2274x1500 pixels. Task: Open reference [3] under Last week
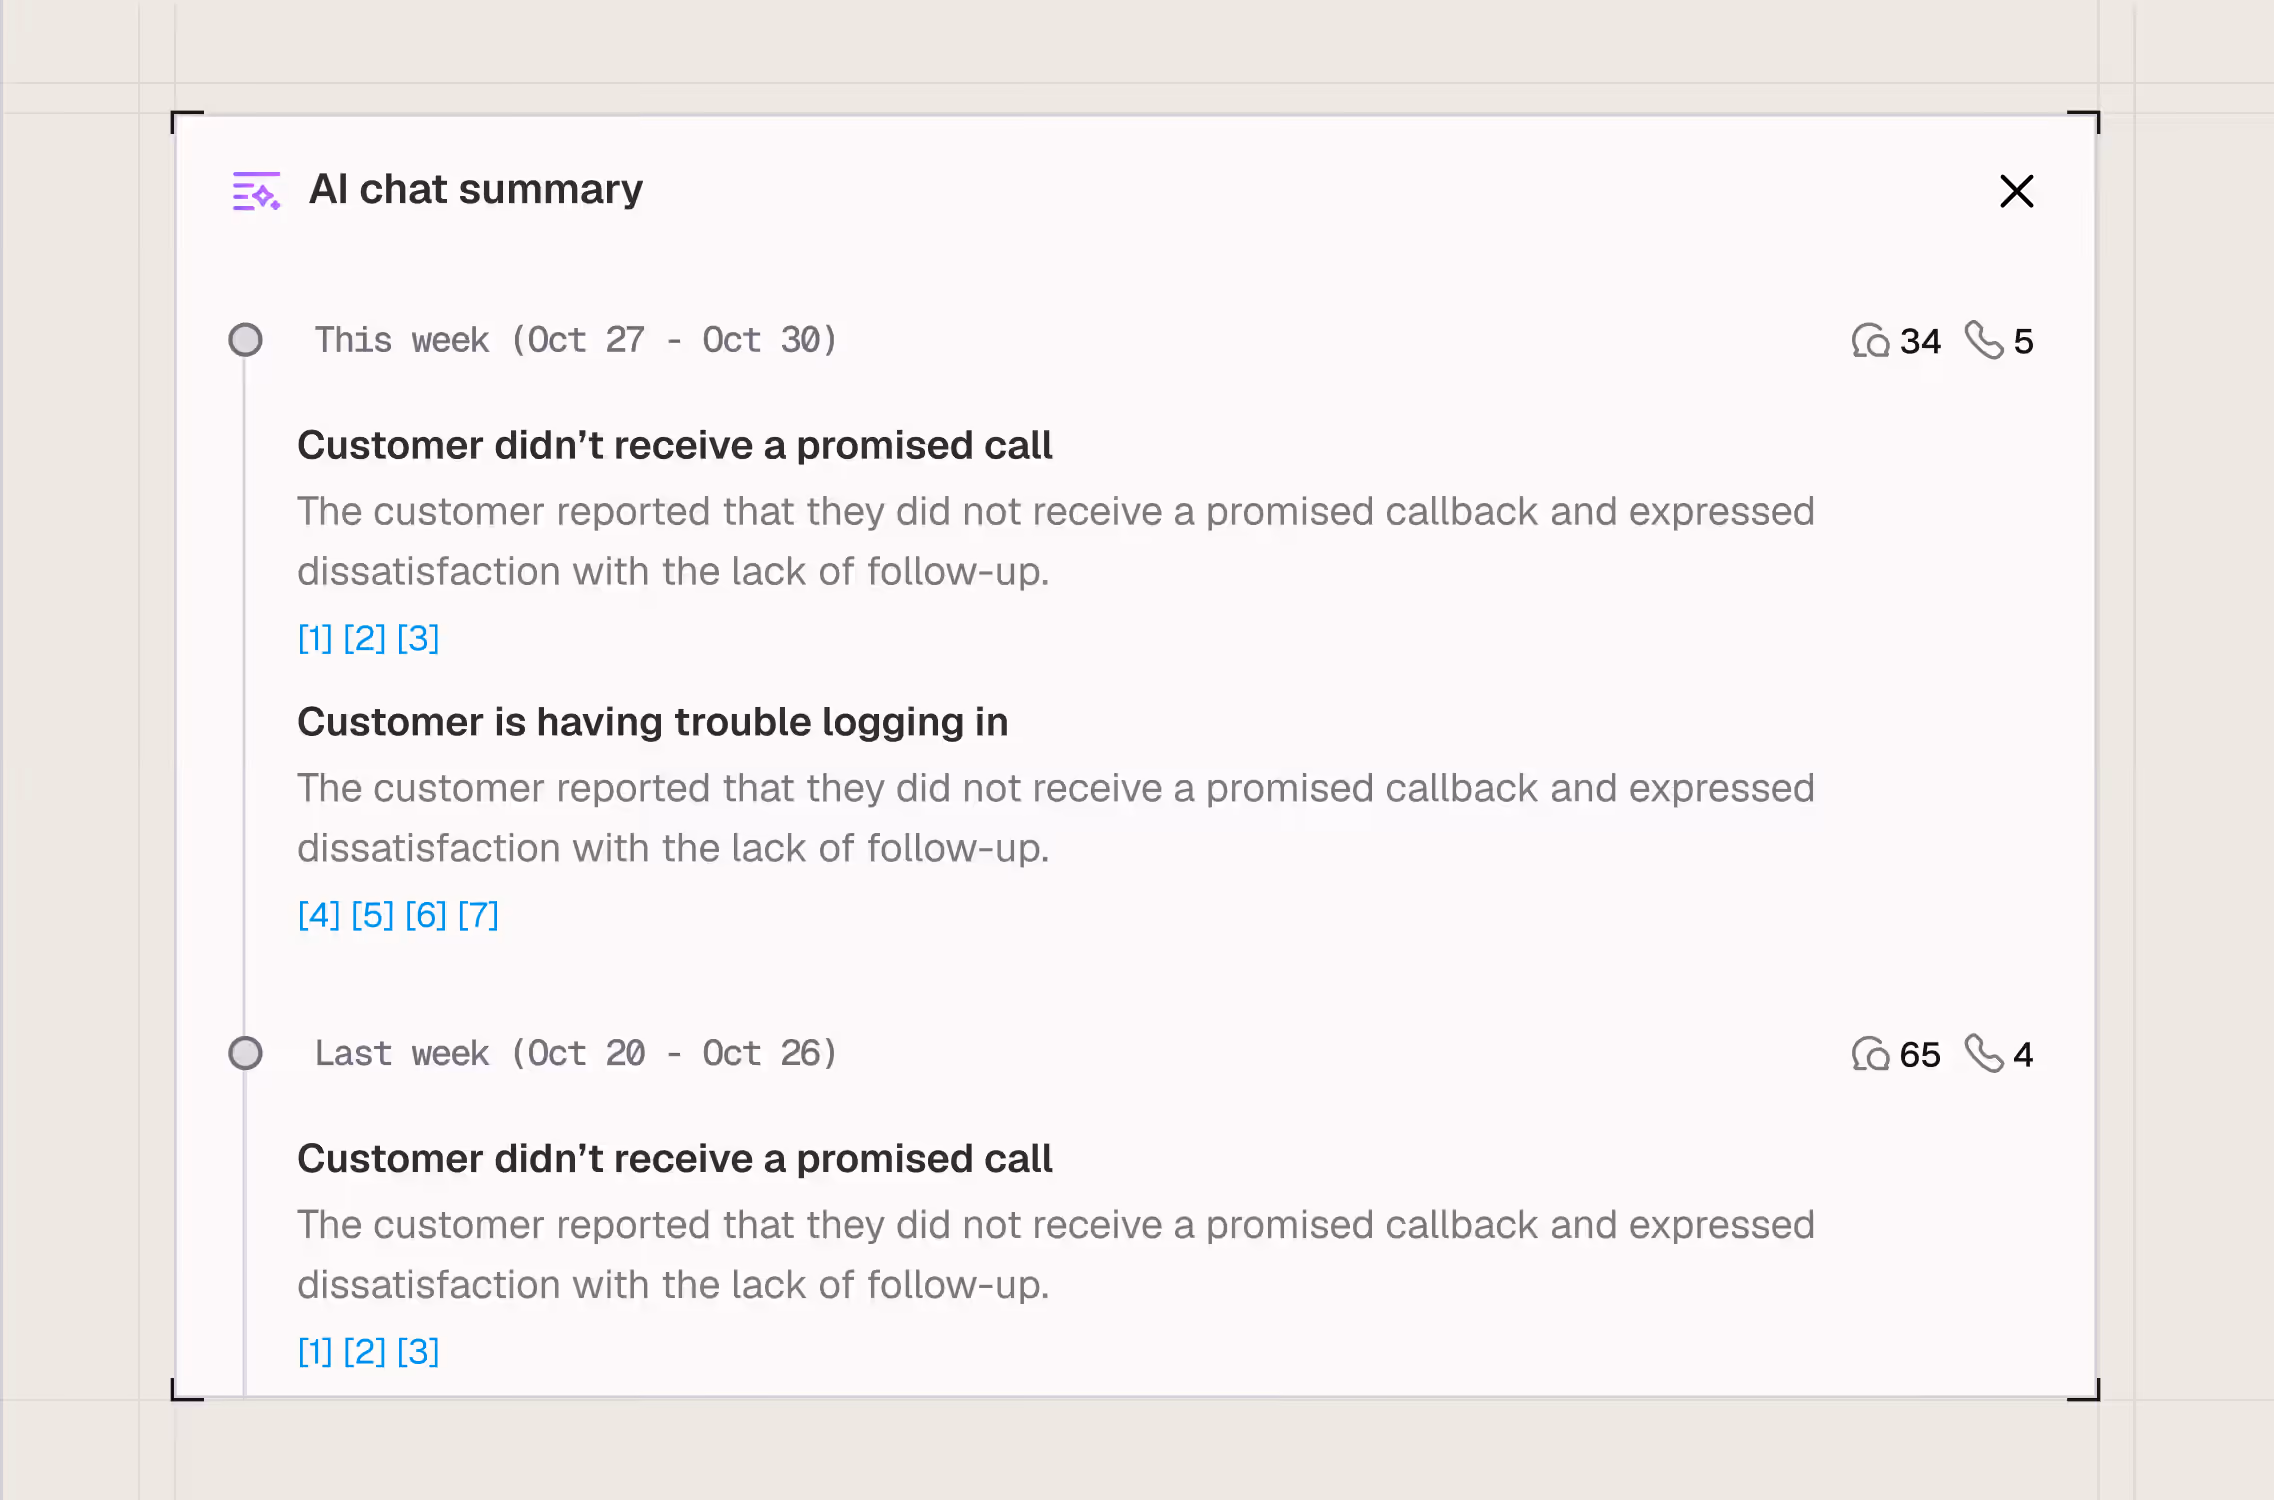coord(418,1352)
